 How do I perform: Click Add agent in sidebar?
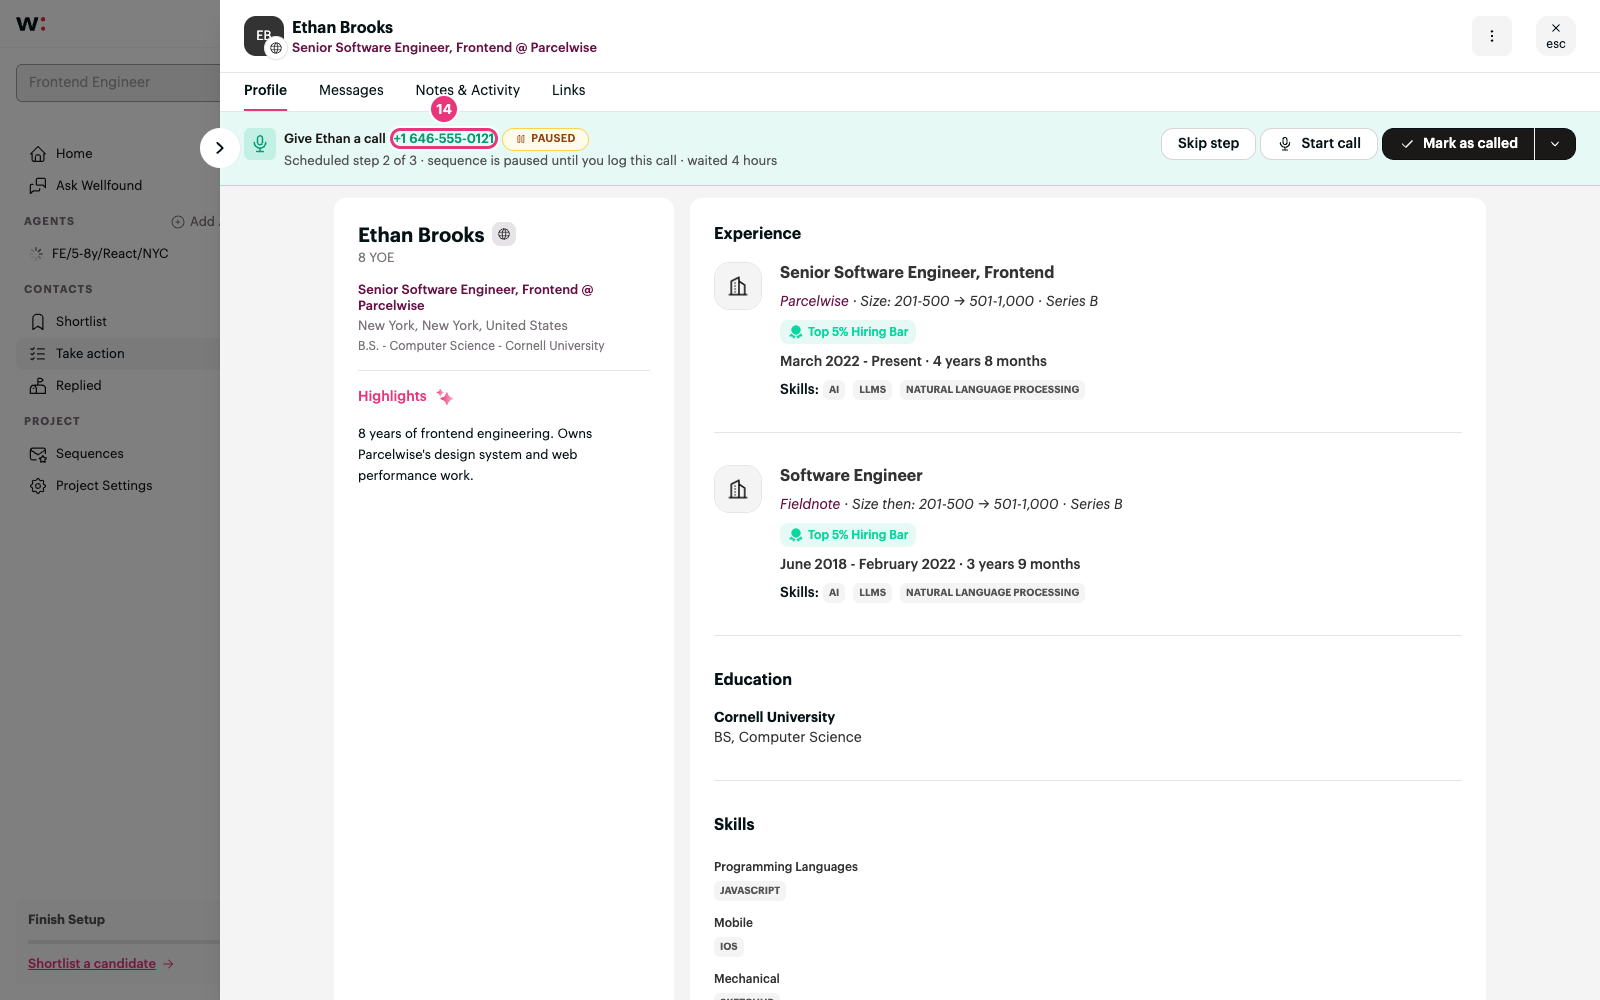point(194,222)
